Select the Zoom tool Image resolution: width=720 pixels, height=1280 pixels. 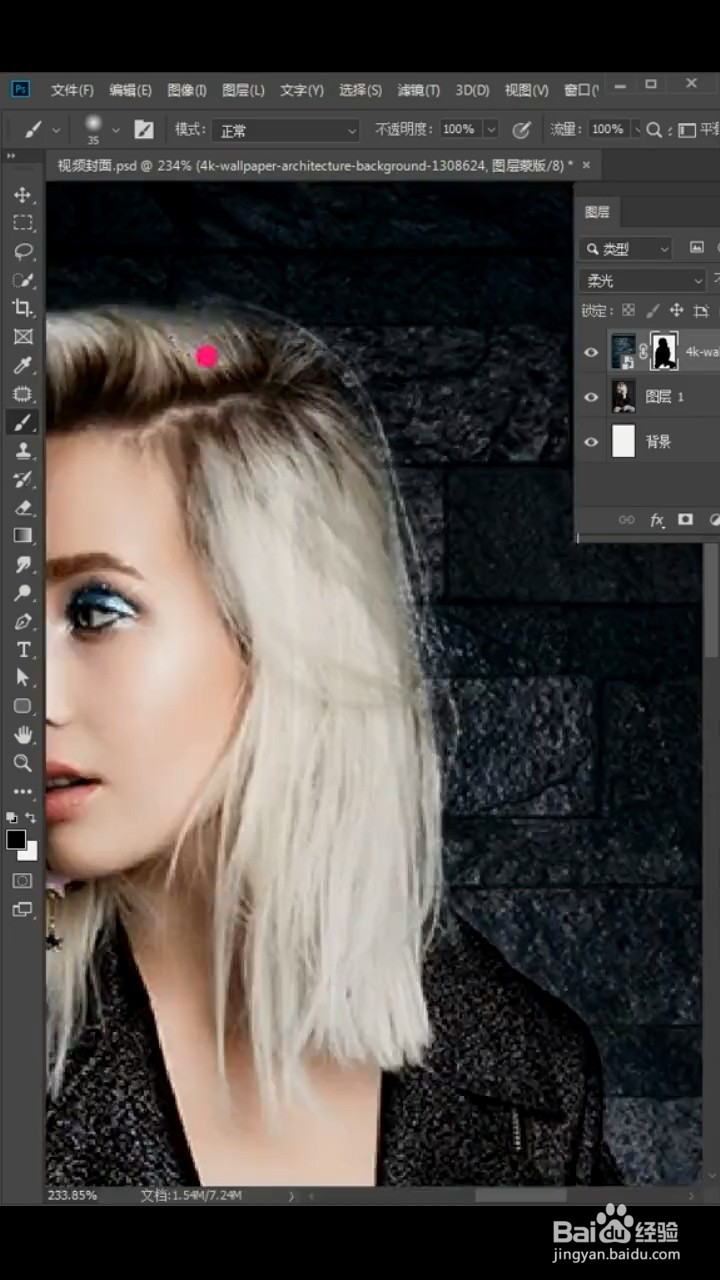(x=22, y=763)
